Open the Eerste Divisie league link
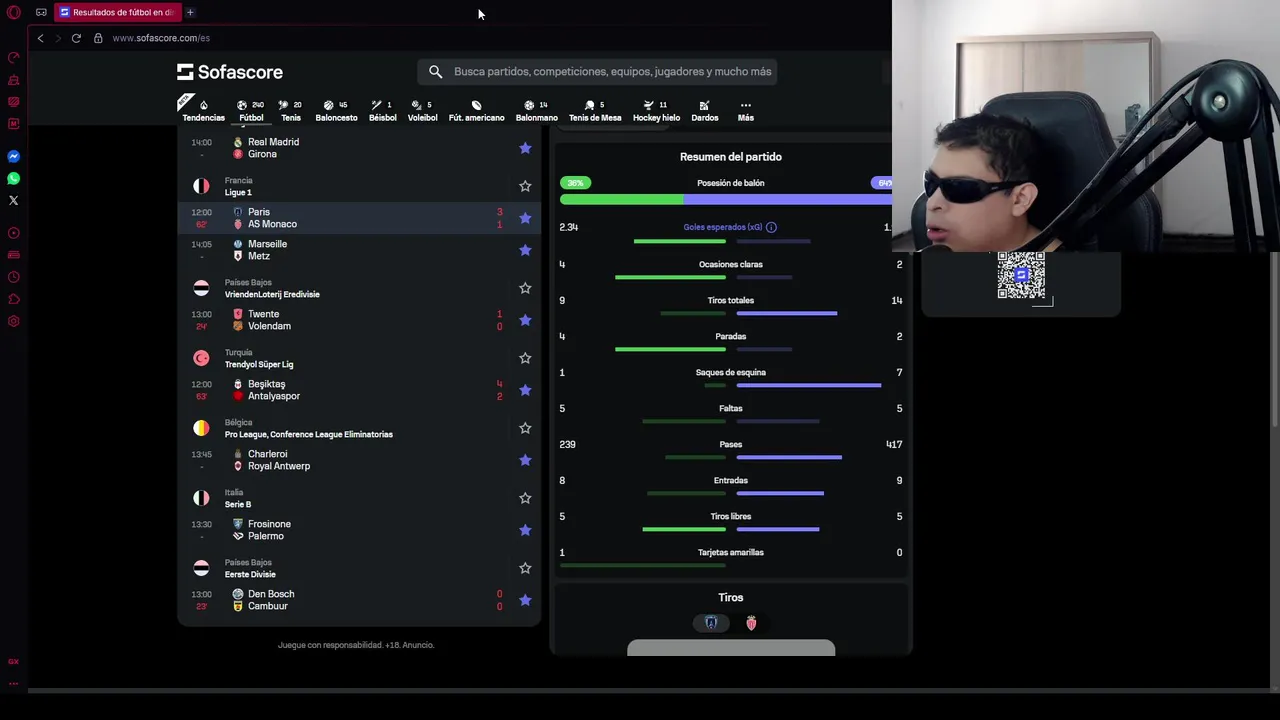The width and height of the screenshot is (1280, 720). pos(250,574)
